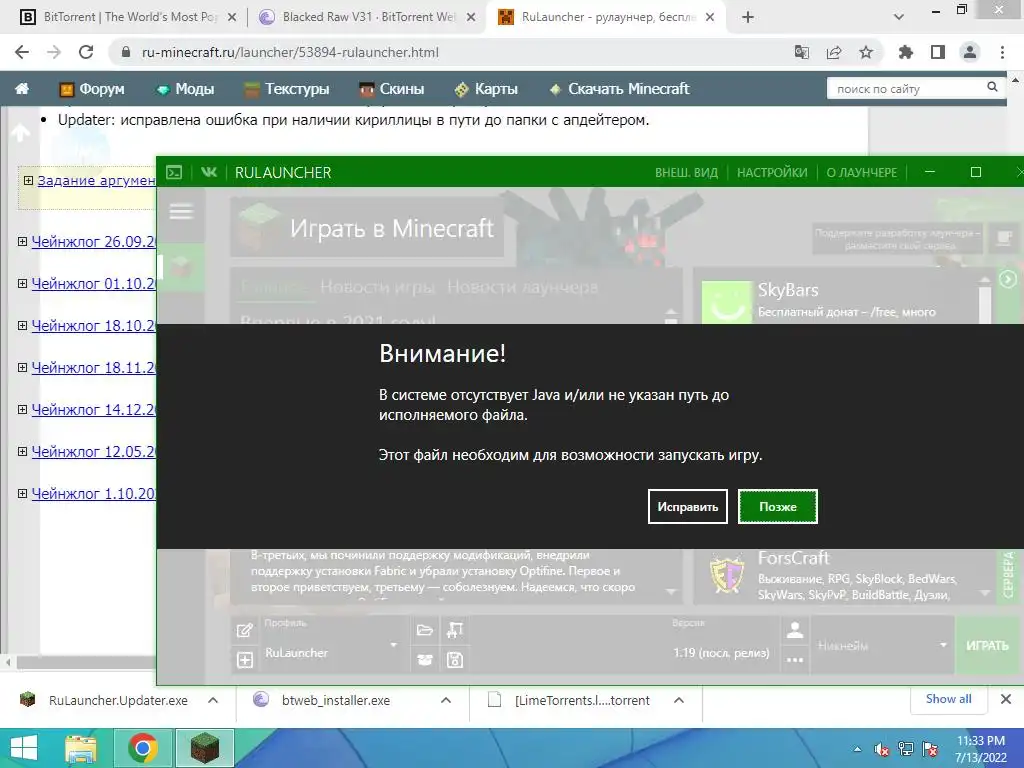This screenshot has height=768, width=1024.
Task: Click the ИГРАТЬ button in the launcher
Action: (987, 645)
